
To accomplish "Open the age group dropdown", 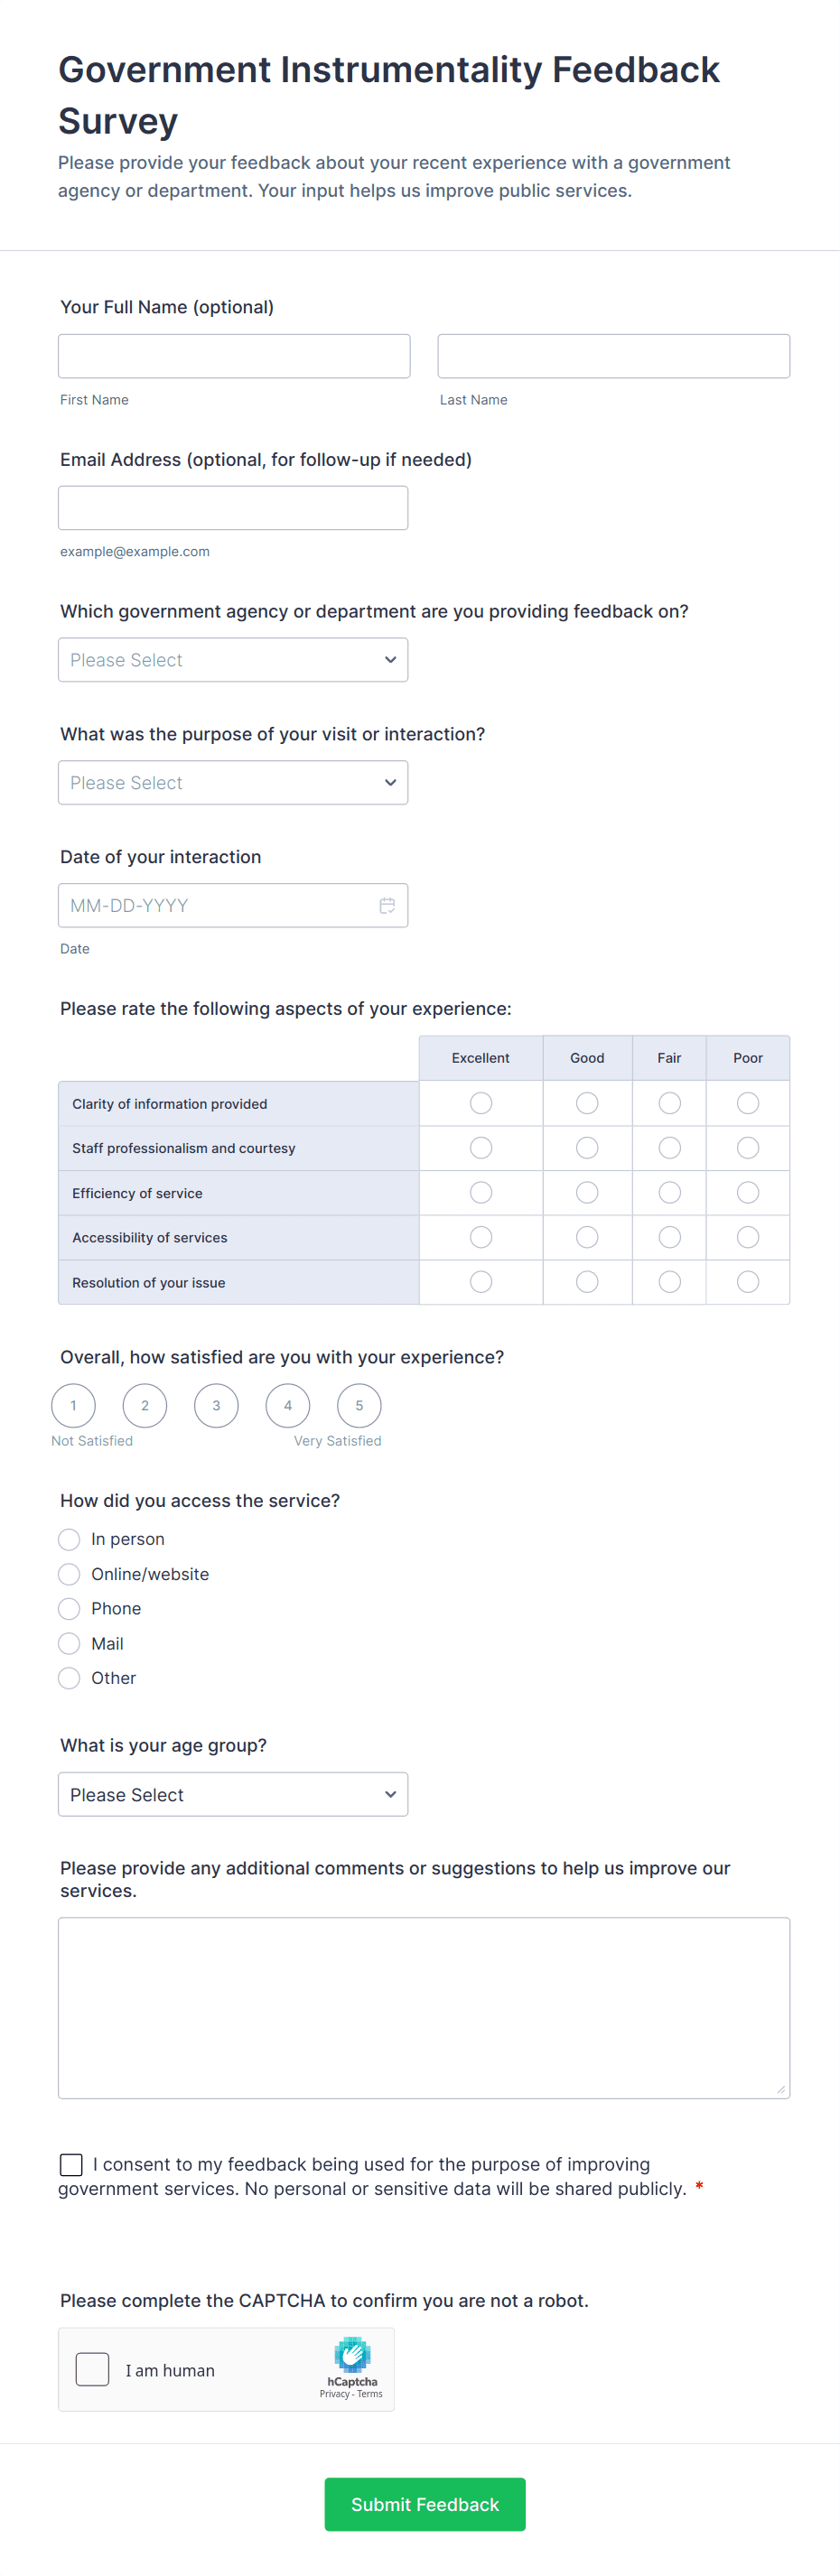I will [x=233, y=1794].
